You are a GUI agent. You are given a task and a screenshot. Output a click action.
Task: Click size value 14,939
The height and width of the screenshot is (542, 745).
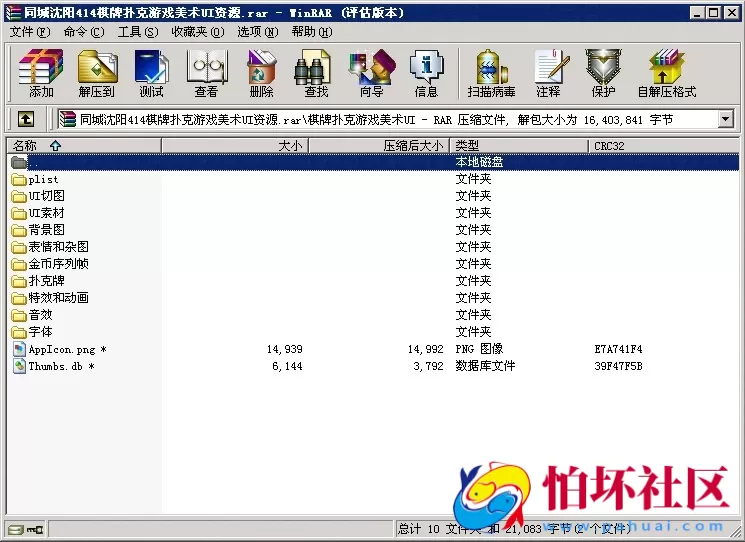(x=284, y=349)
